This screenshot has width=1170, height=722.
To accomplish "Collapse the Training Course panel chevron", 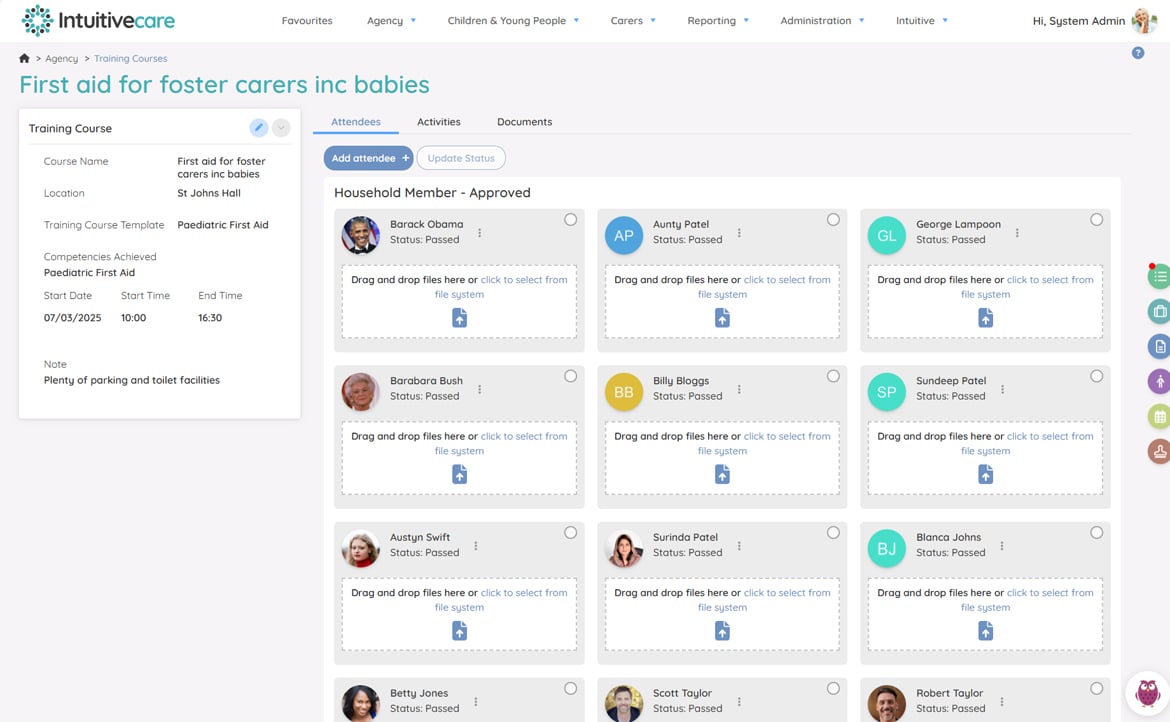I will click(x=281, y=128).
